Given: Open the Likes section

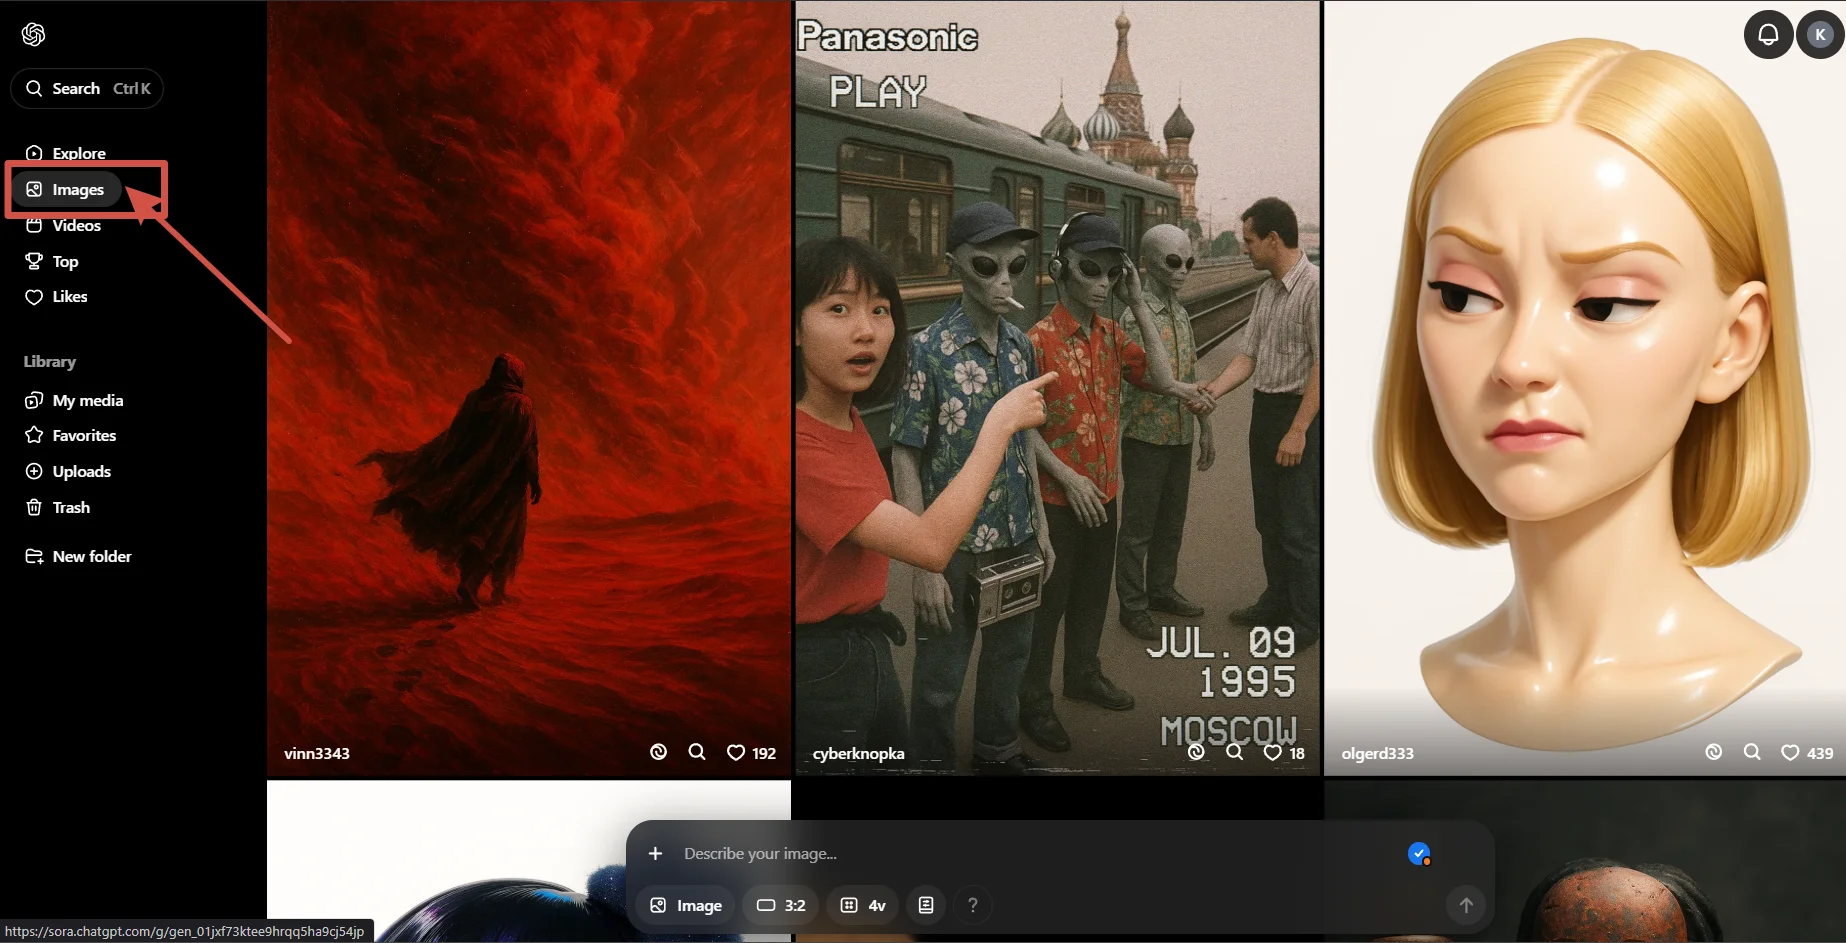Looking at the screenshot, I should click(x=56, y=296).
